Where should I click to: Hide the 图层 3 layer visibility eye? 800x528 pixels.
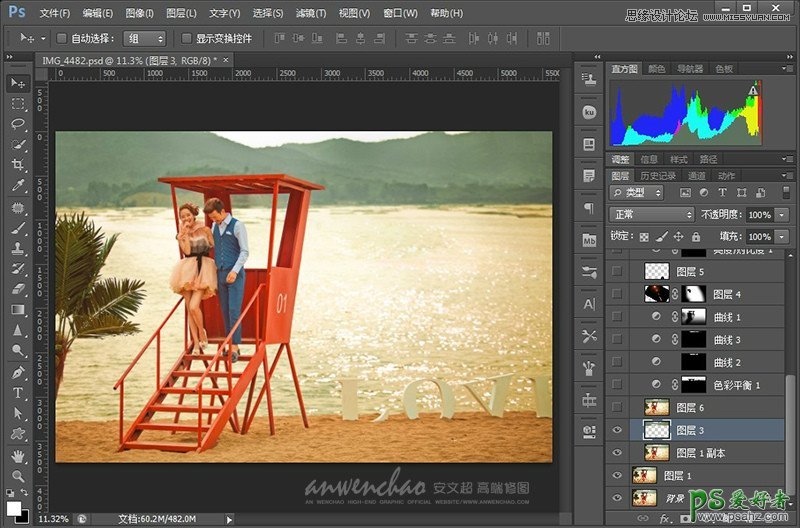point(617,430)
